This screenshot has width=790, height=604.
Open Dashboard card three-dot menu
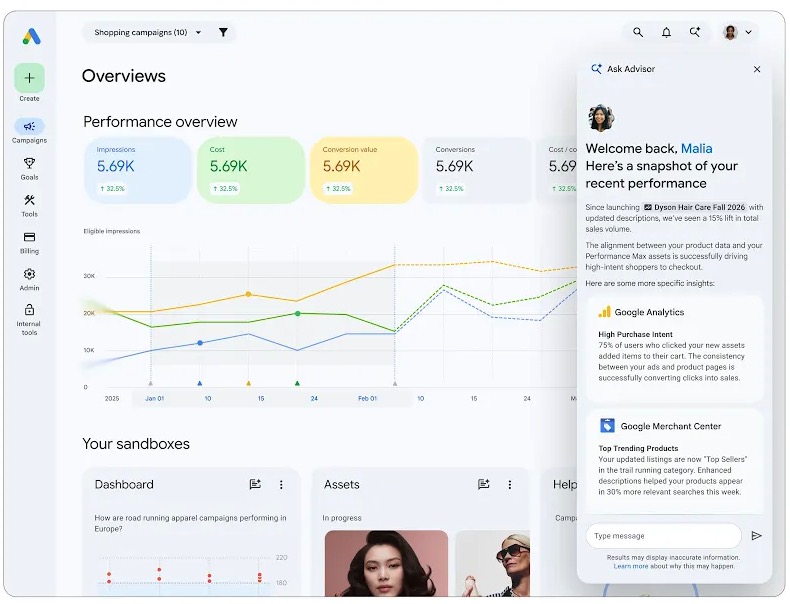[281, 485]
